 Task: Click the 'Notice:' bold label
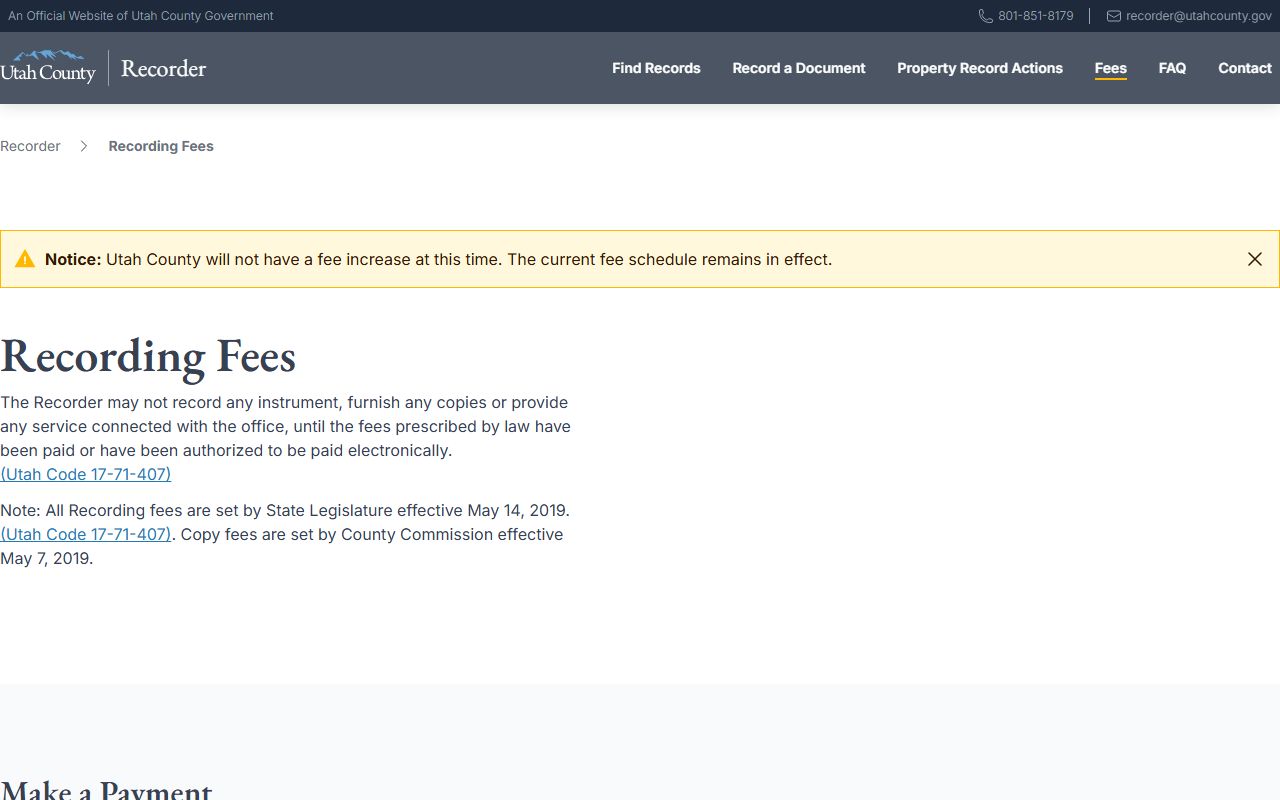(73, 259)
